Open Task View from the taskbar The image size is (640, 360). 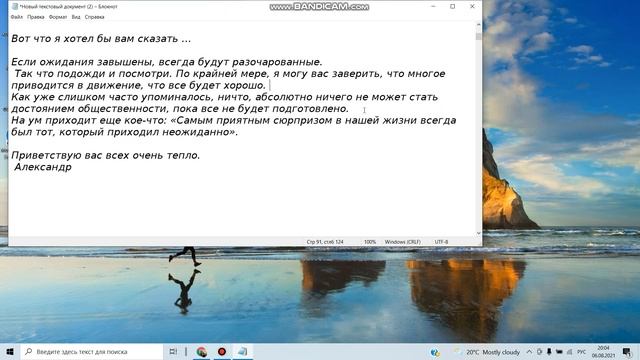pos(173,351)
